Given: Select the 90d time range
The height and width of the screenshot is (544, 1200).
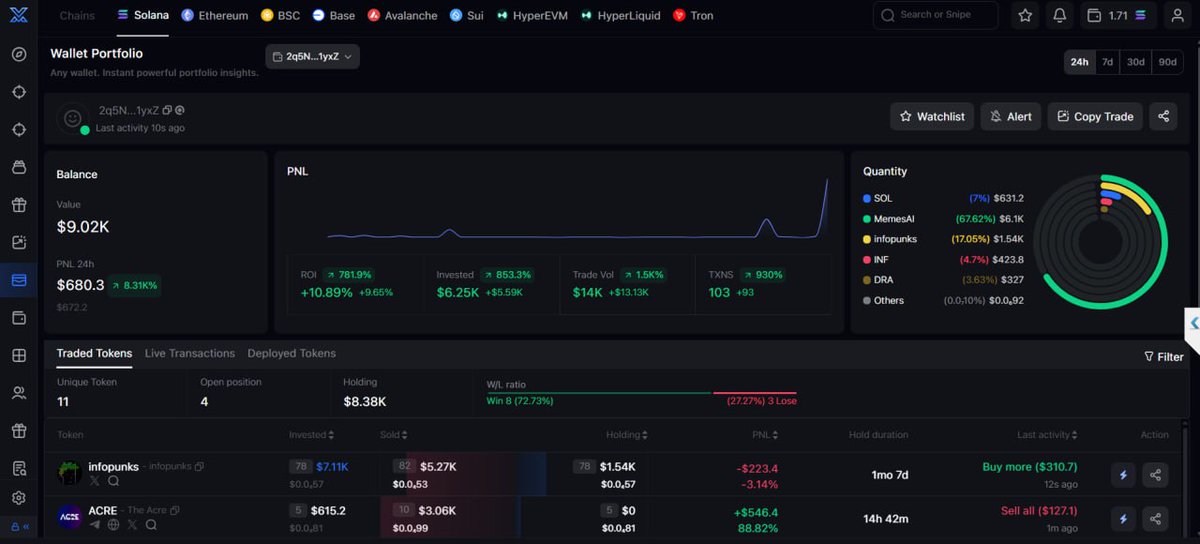Looking at the screenshot, I should click(x=1167, y=62).
